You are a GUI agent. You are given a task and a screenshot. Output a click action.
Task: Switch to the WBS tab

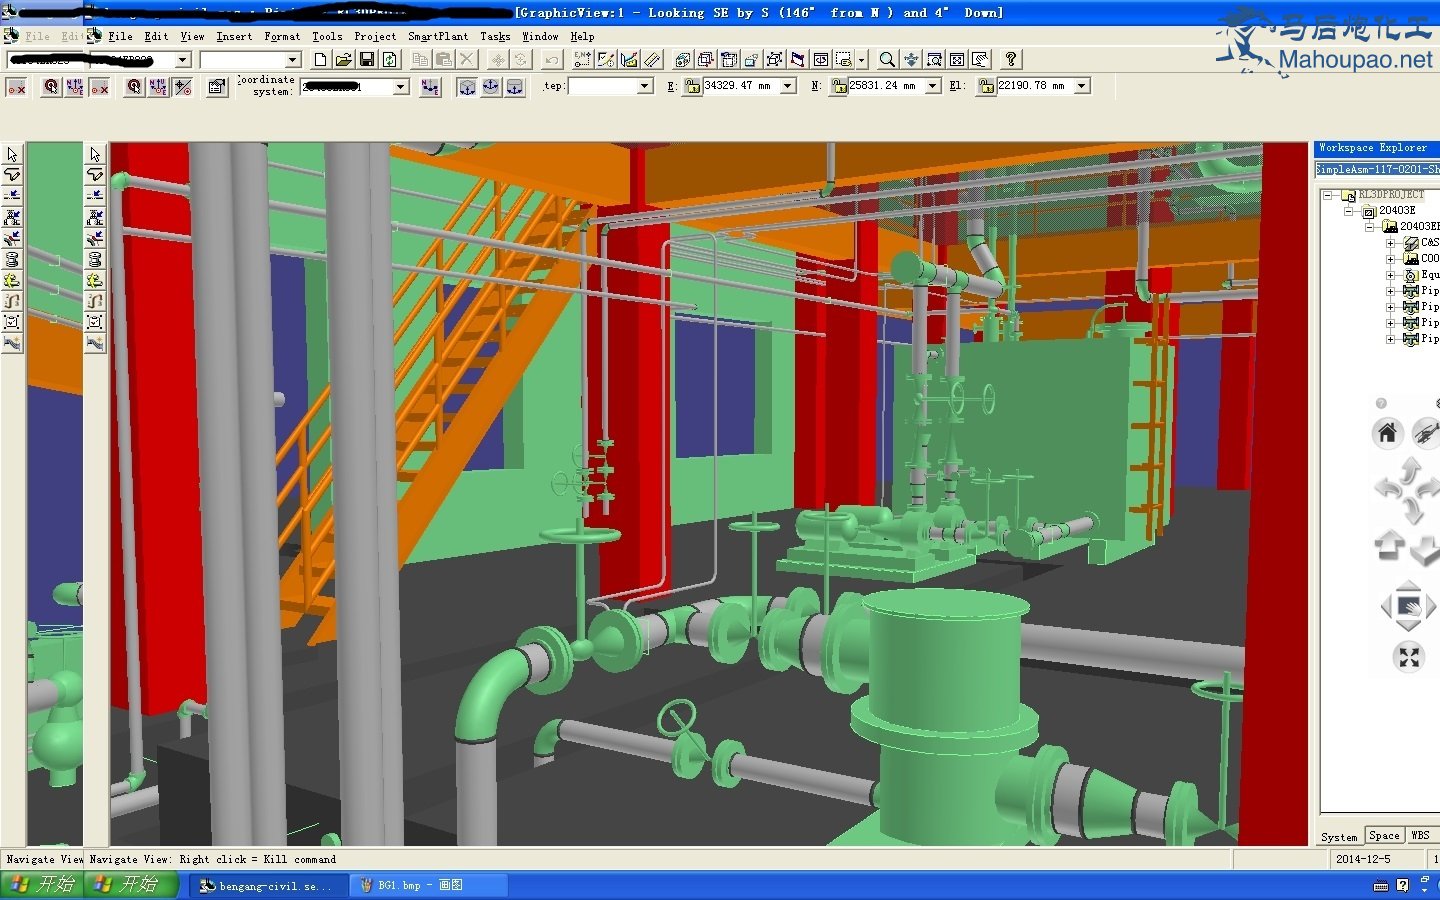click(1421, 836)
